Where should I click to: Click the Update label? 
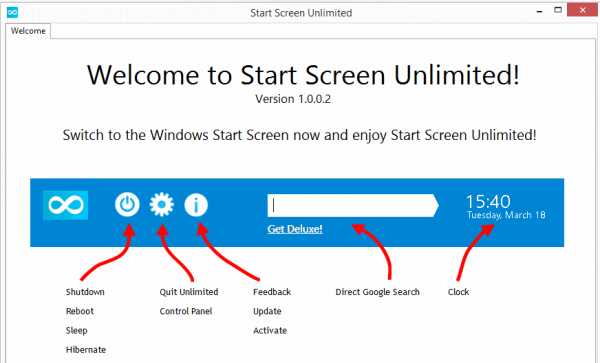[x=267, y=311]
